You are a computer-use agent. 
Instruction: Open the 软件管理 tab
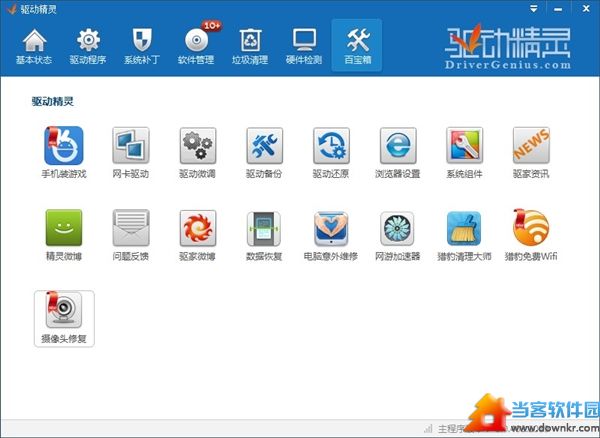(x=196, y=46)
